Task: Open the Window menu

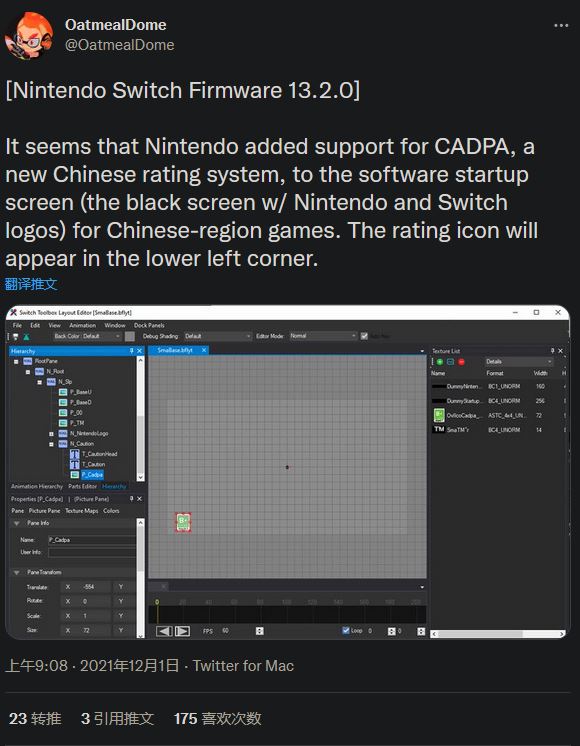Action: pyautogui.click(x=115, y=325)
